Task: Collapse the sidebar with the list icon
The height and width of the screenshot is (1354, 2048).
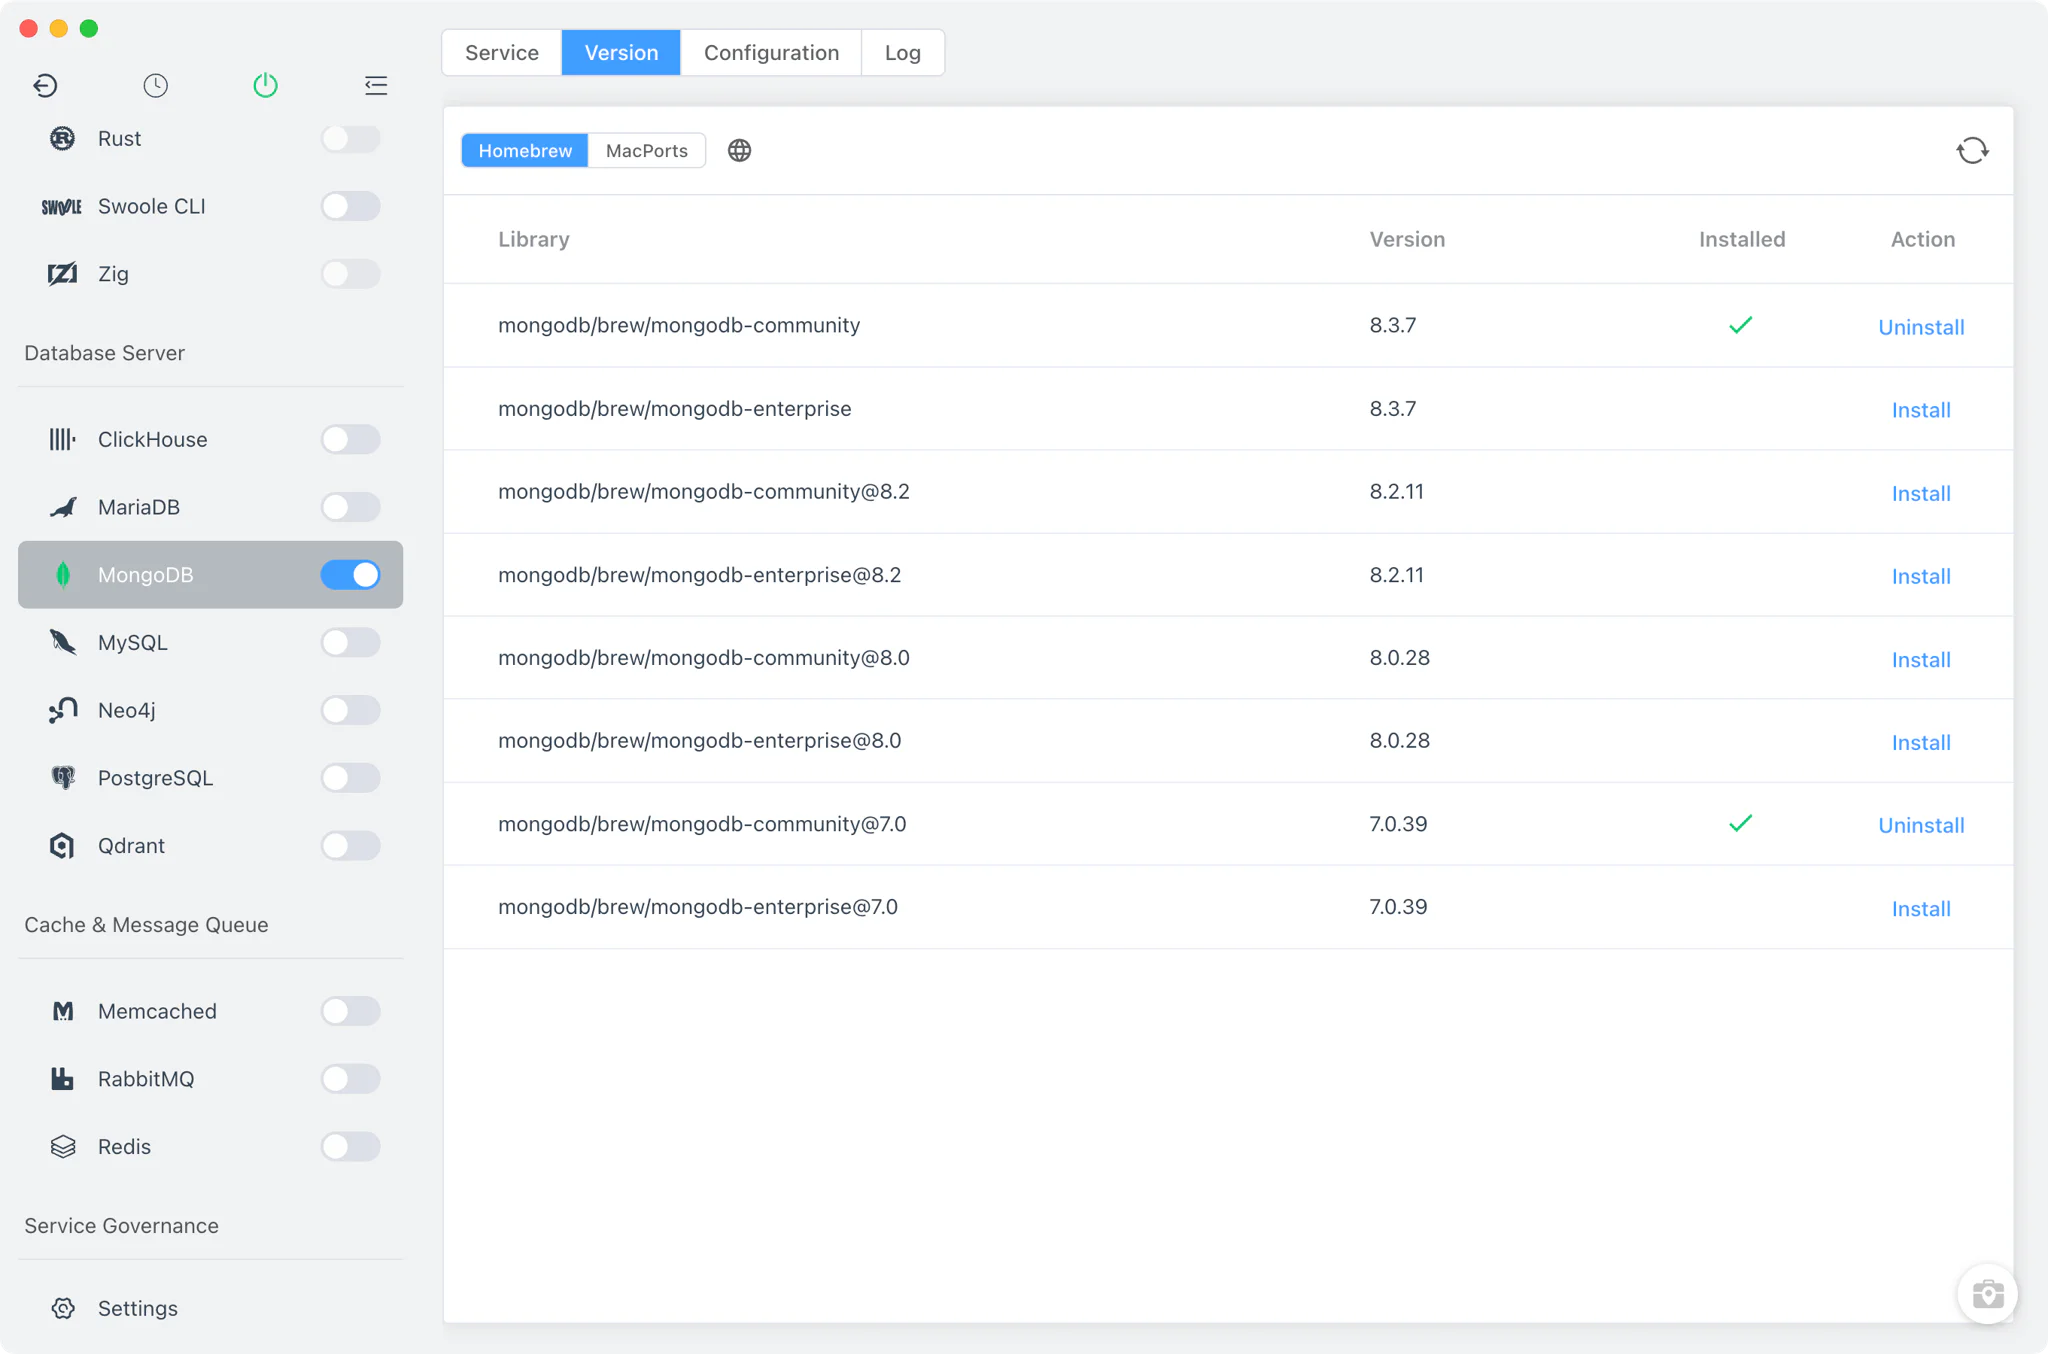Action: click(x=376, y=85)
